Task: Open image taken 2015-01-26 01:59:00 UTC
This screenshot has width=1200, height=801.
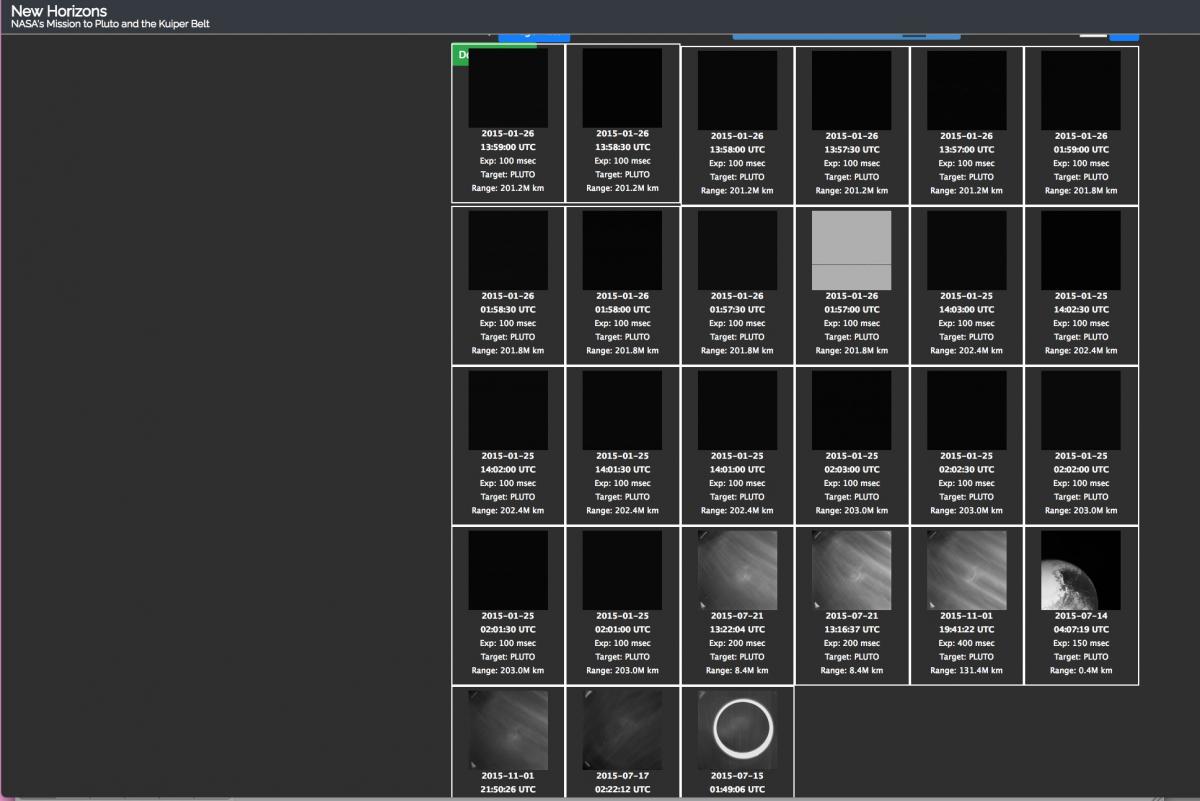Action: [1080, 91]
